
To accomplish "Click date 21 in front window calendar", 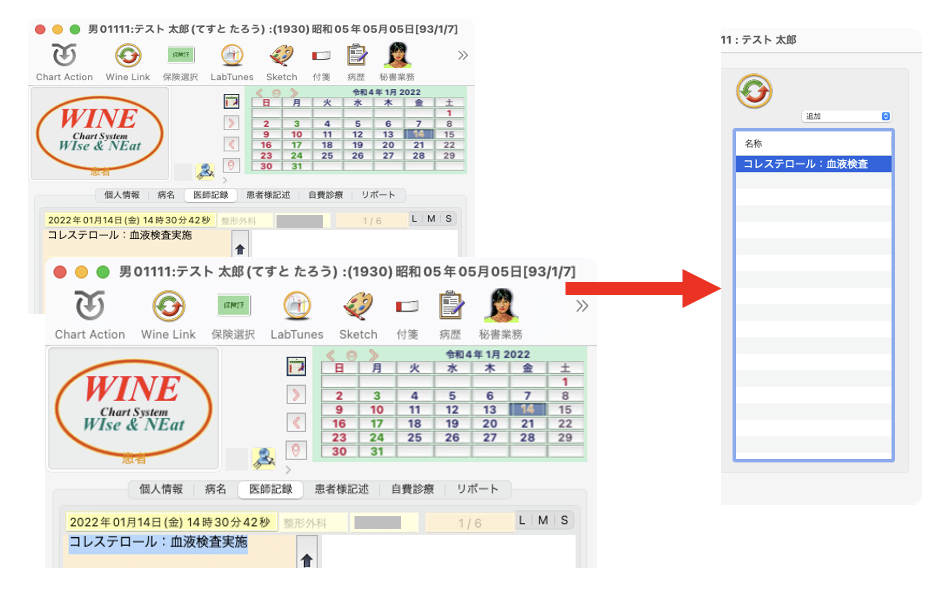I will coord(527,424).
